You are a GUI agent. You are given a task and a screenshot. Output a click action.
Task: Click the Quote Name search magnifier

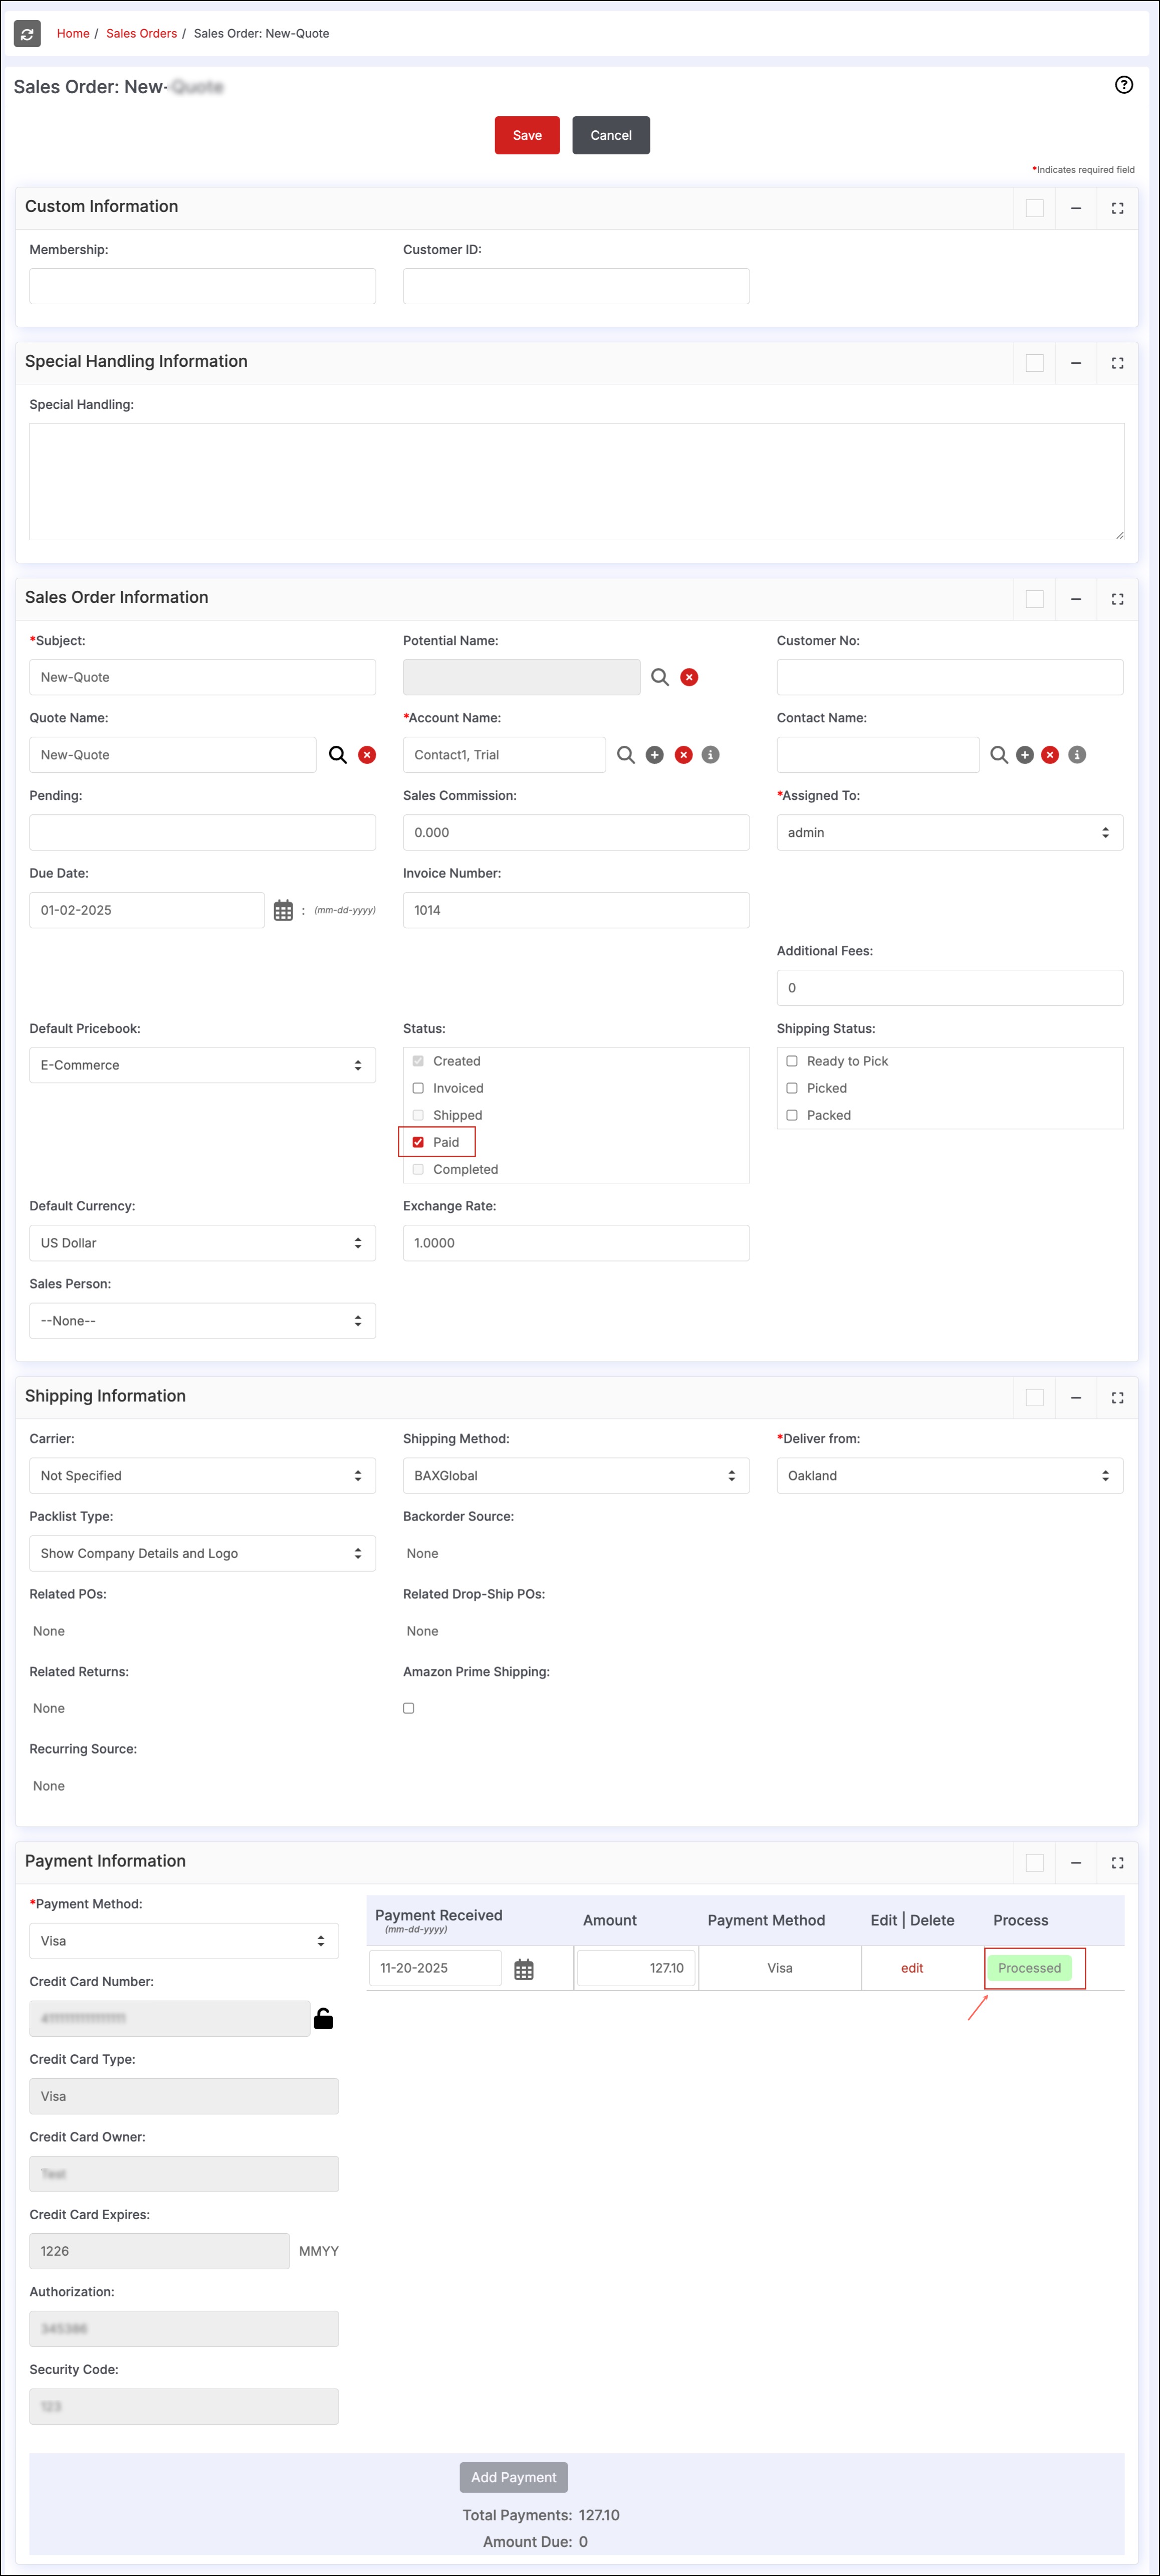click(338, 755)
